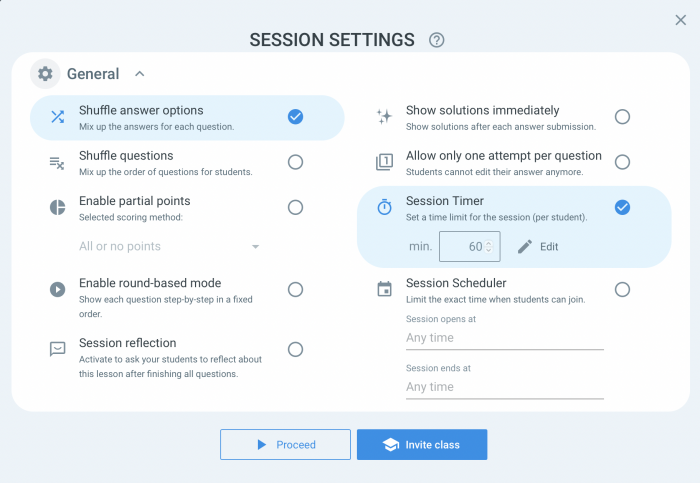Increase minutes with the timer stepper arrows
This screenshot has height=483, width=700.
coord(488,243)
